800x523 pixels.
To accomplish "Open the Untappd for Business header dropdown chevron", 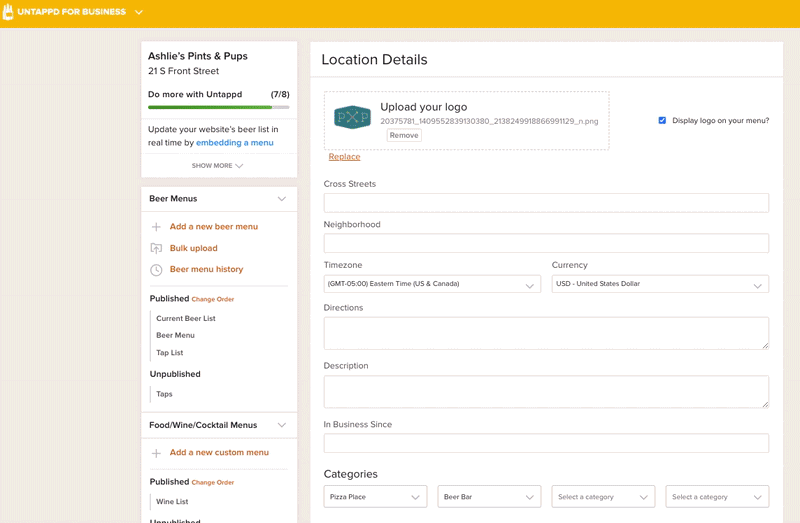I will pyautogui.click(x=139, y=12).
